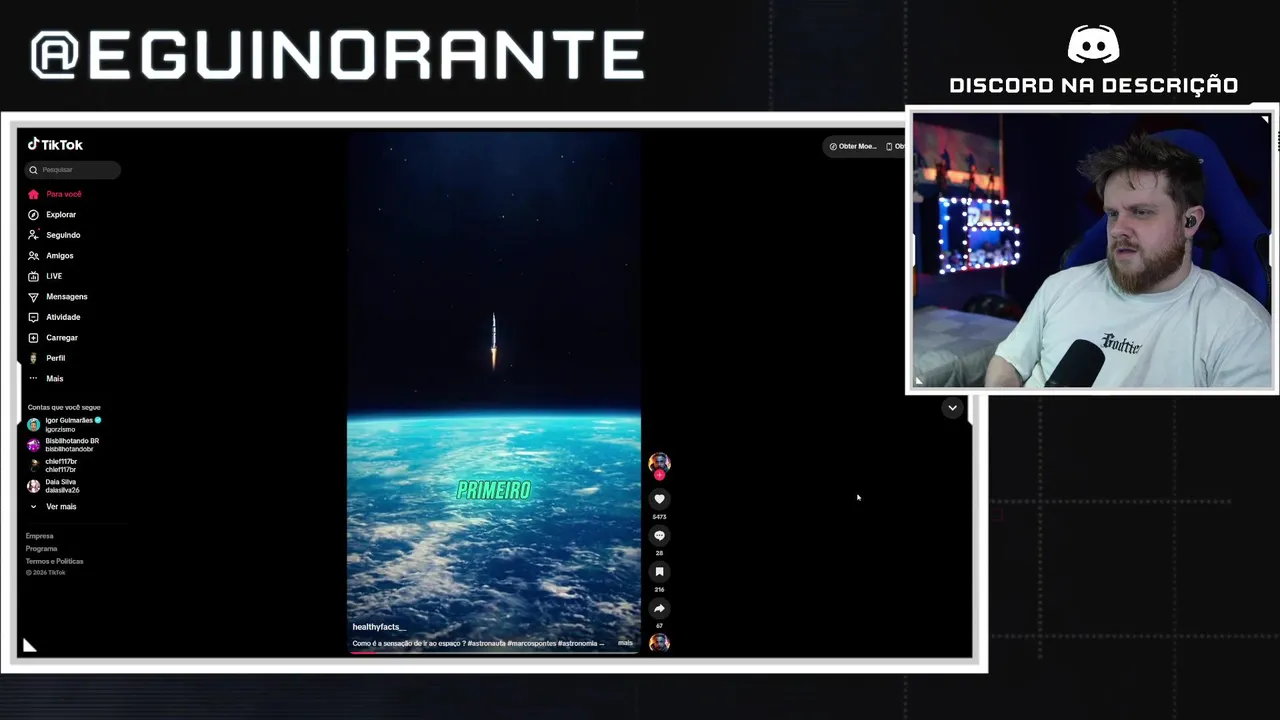Open chief117br followed account
Screen dimensions: 1280x720
pos(52,466)
